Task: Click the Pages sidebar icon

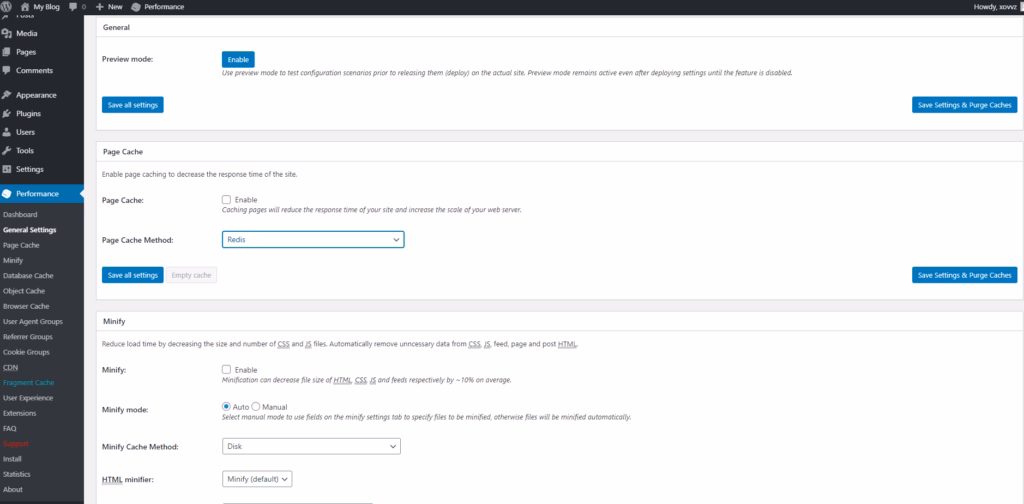Action: (x=7, y=52)
